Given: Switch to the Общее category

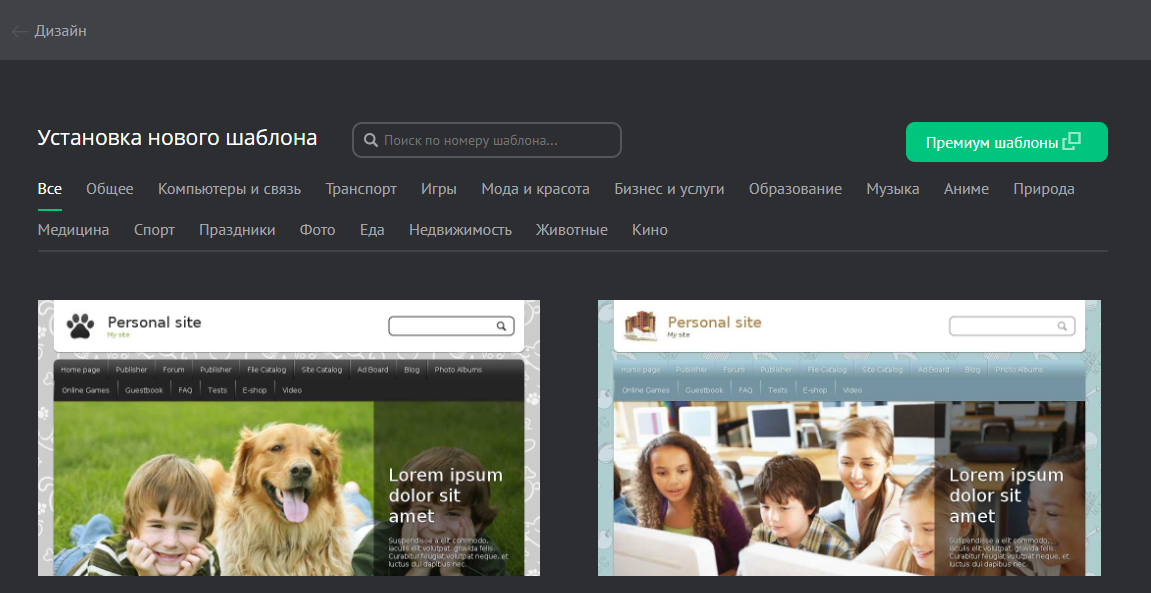Looking at the screenshot, I should 110,189.
